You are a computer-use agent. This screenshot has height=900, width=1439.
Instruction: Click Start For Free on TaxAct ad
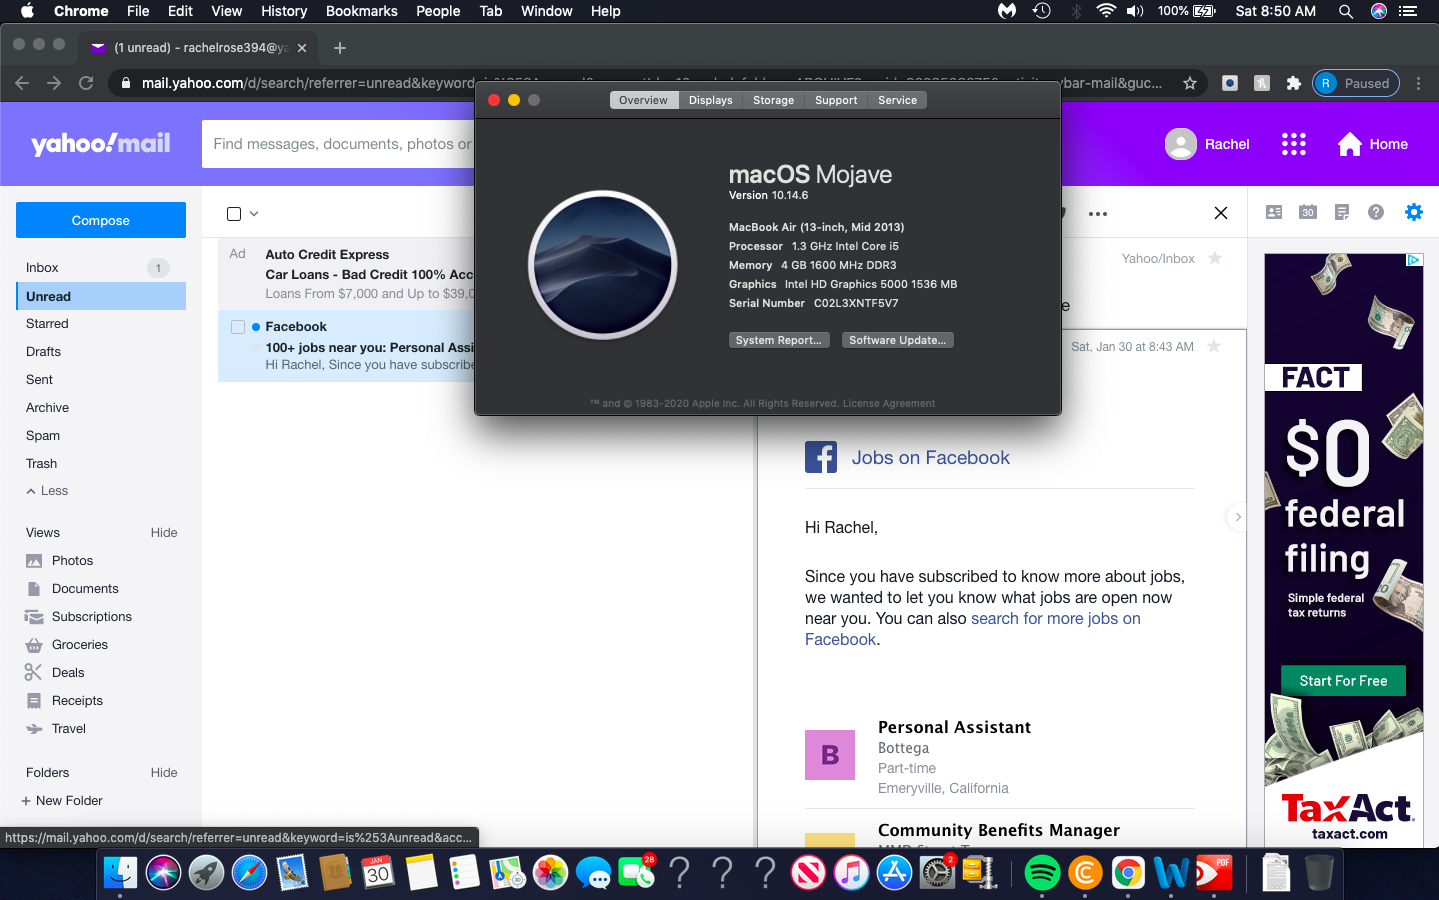[1343, 681]
